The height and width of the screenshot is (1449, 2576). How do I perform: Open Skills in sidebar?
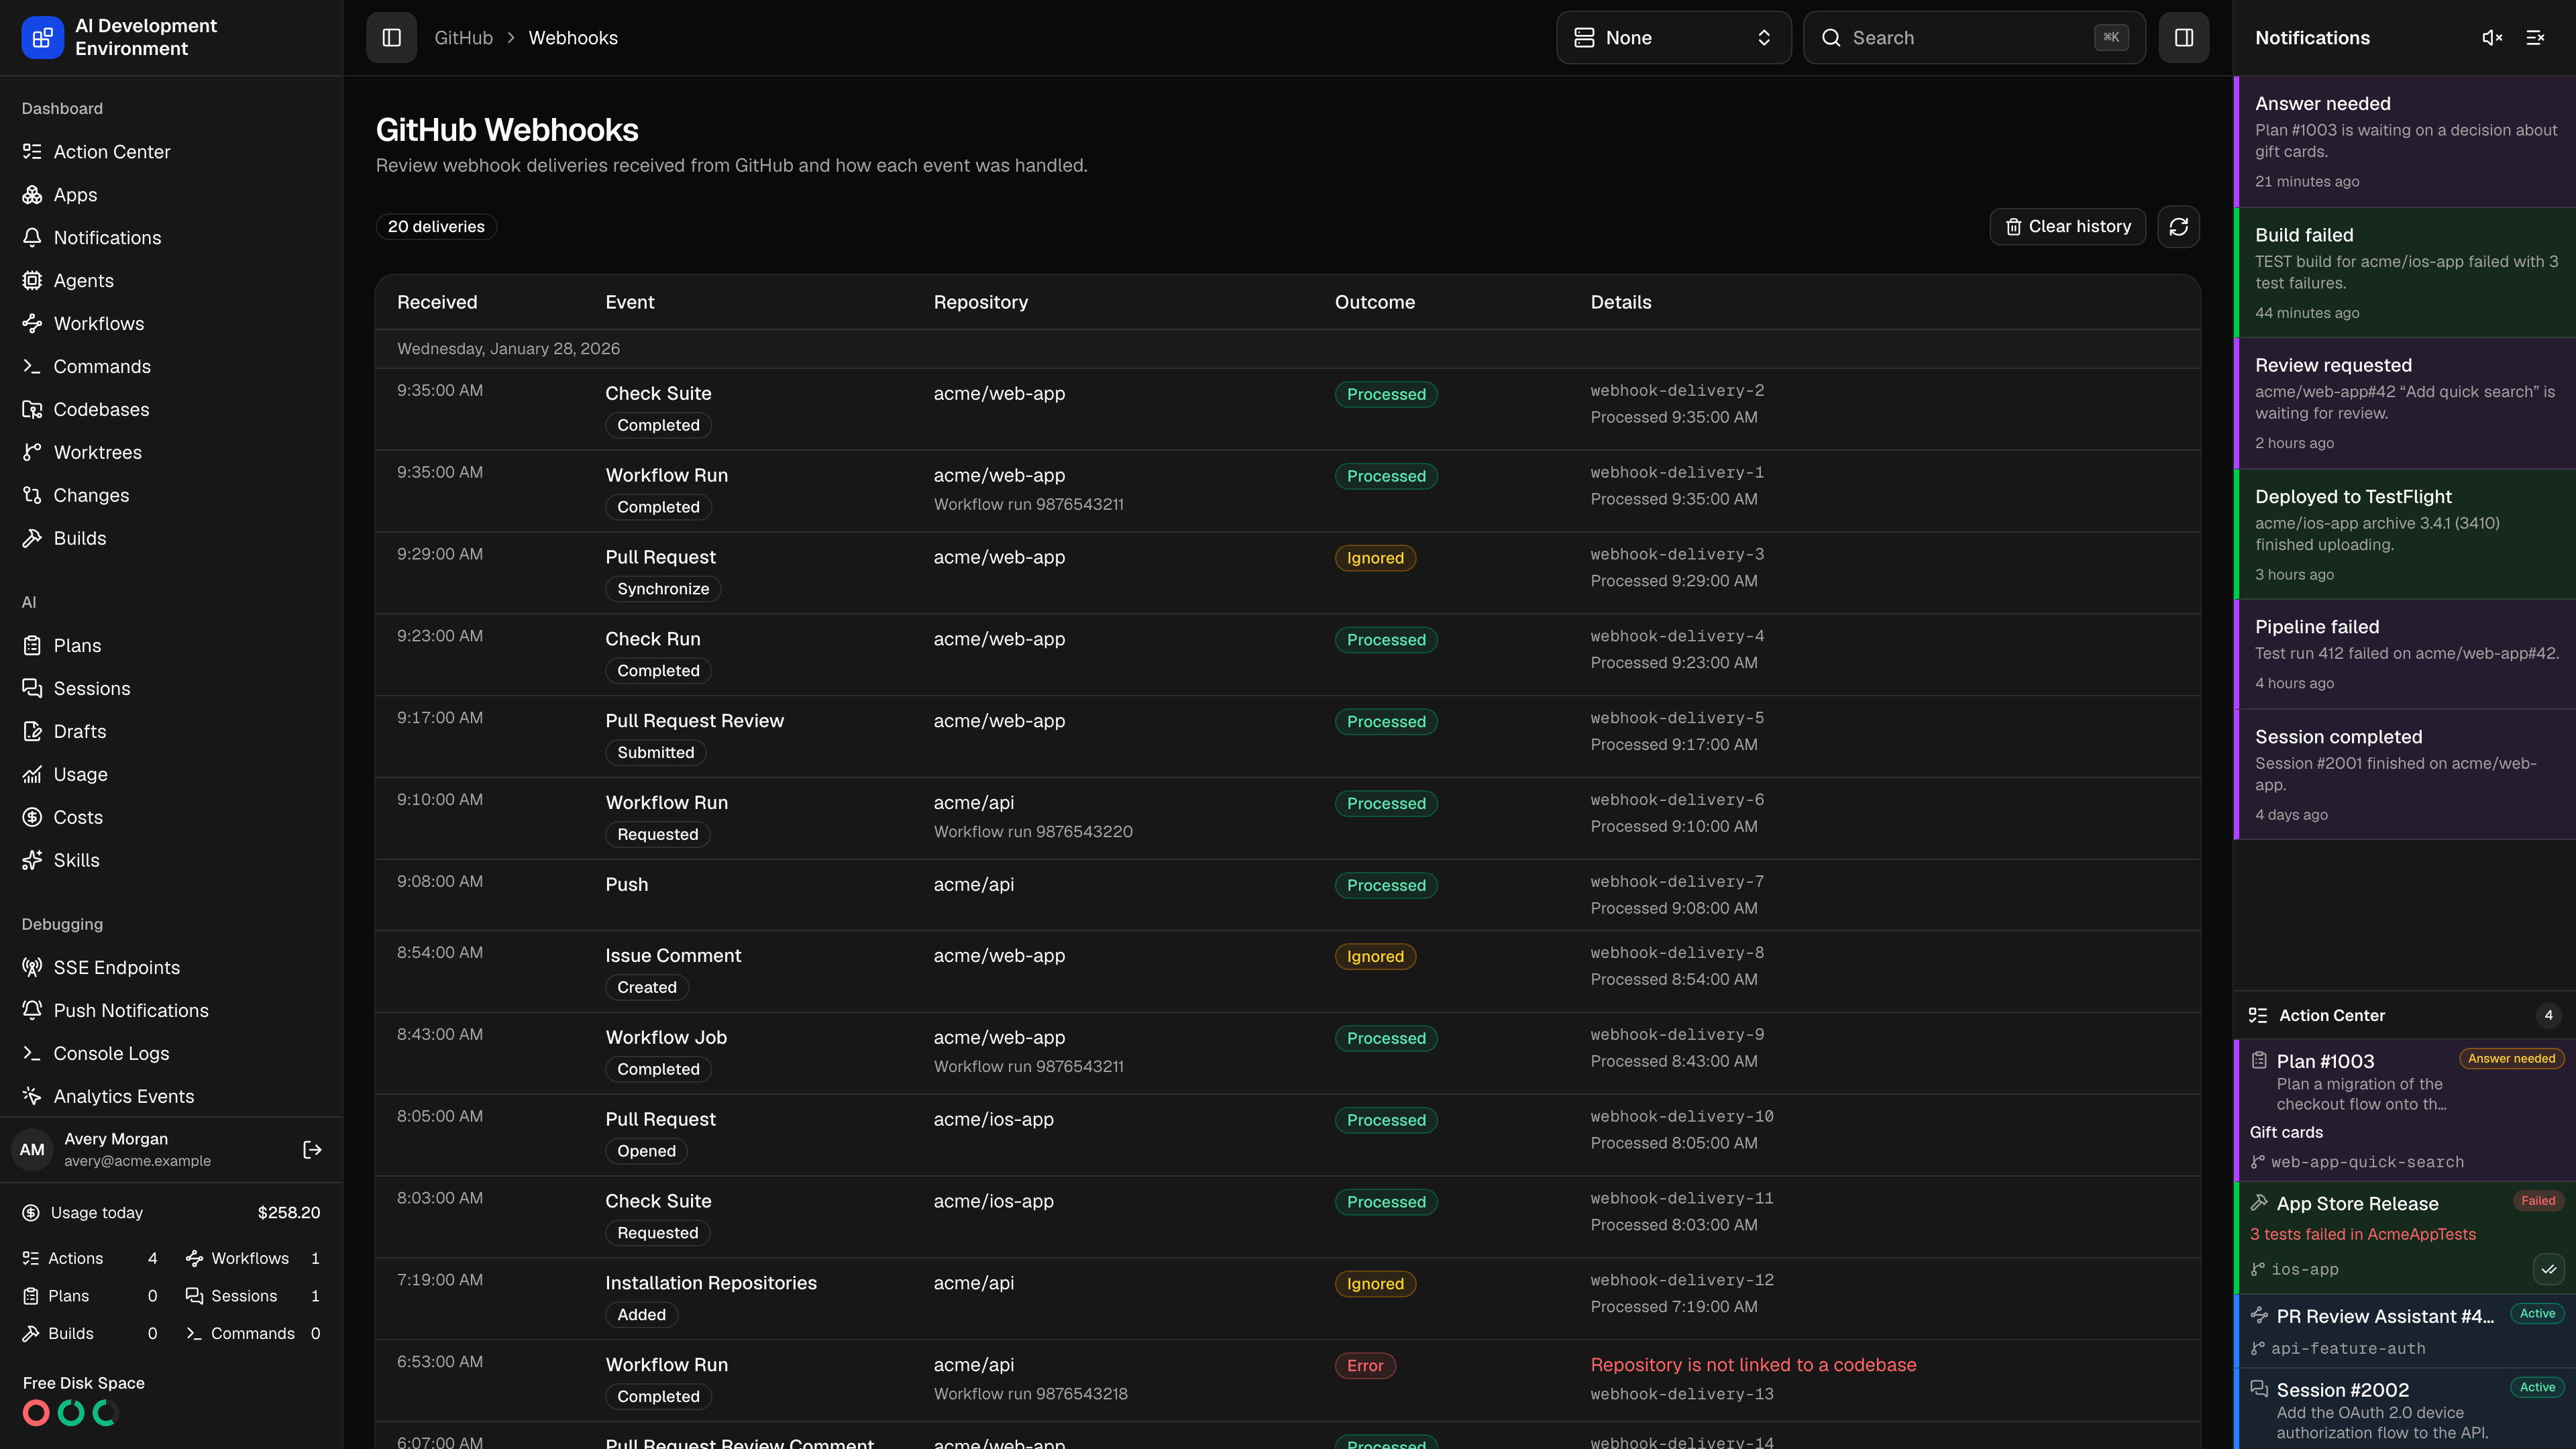coord(171,861)
